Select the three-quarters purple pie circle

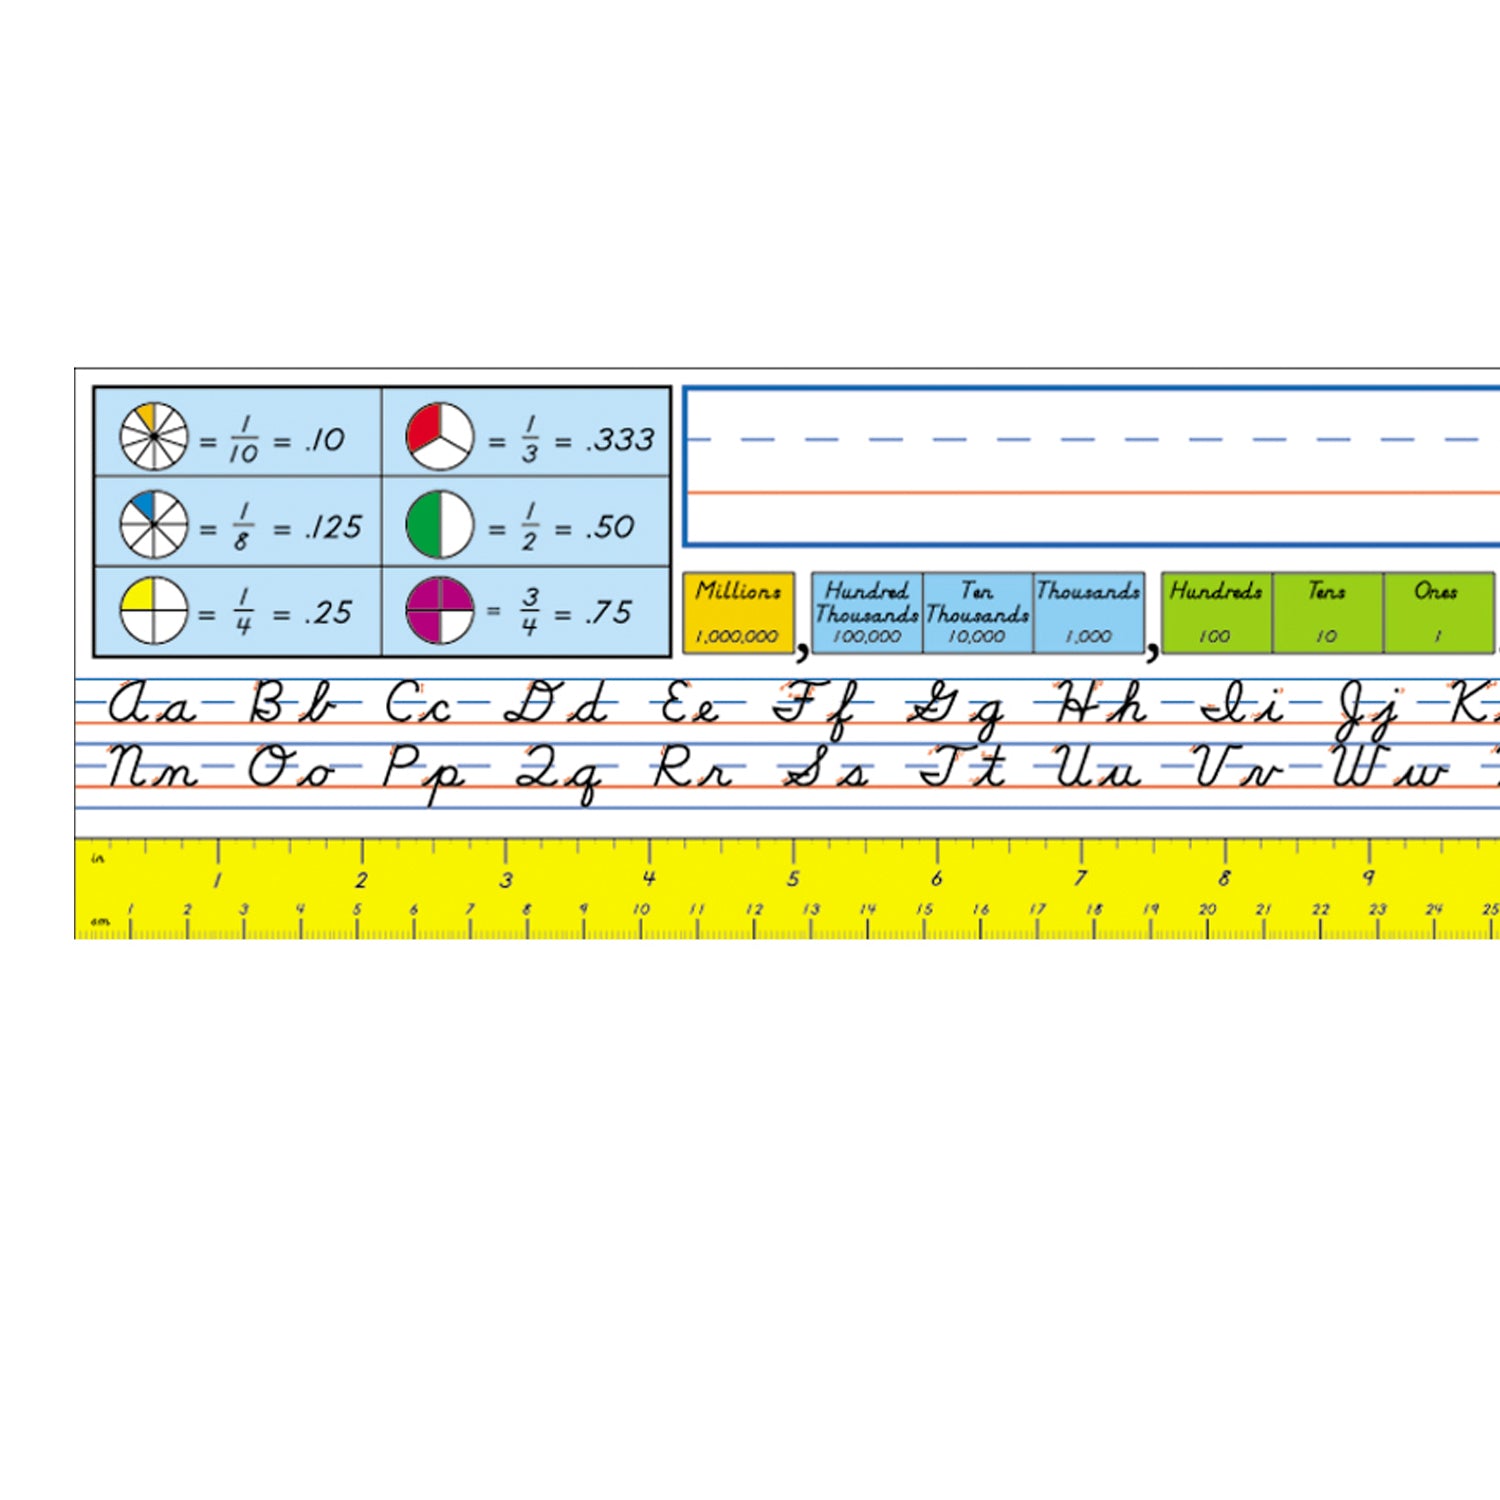[x=440, y=610]
